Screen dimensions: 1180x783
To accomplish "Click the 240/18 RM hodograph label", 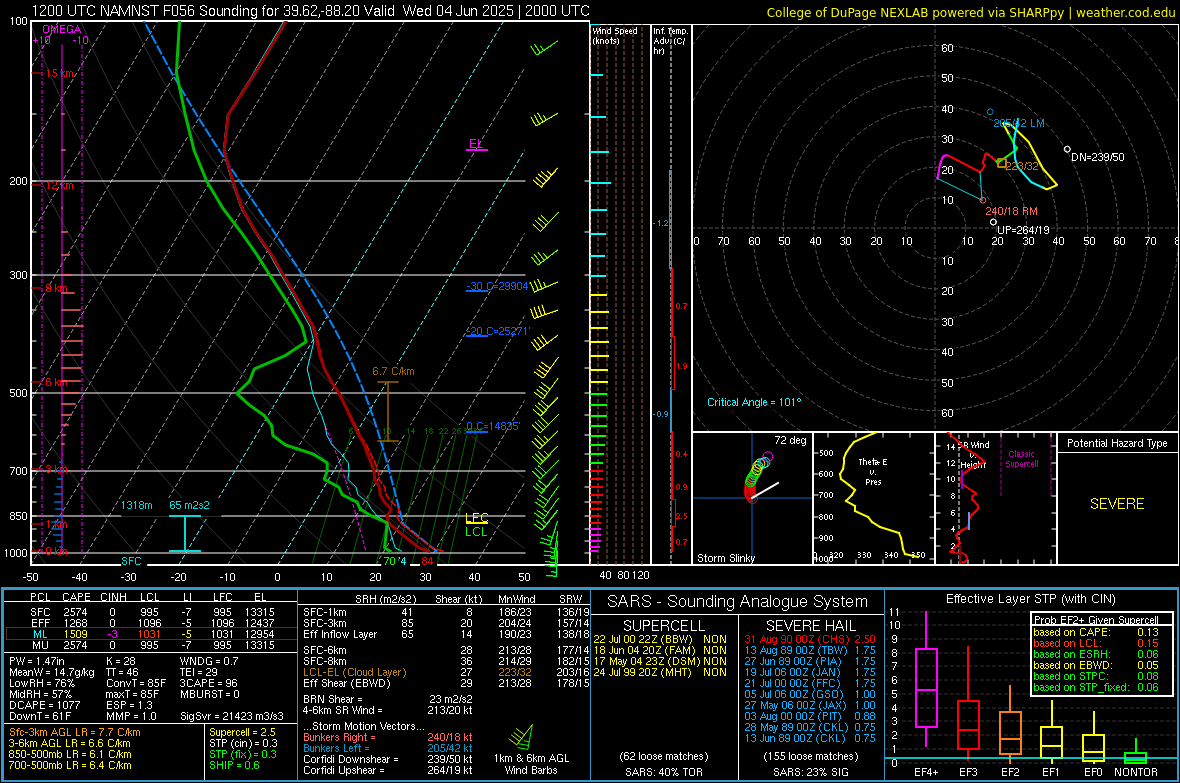I will pos(1011,211).
